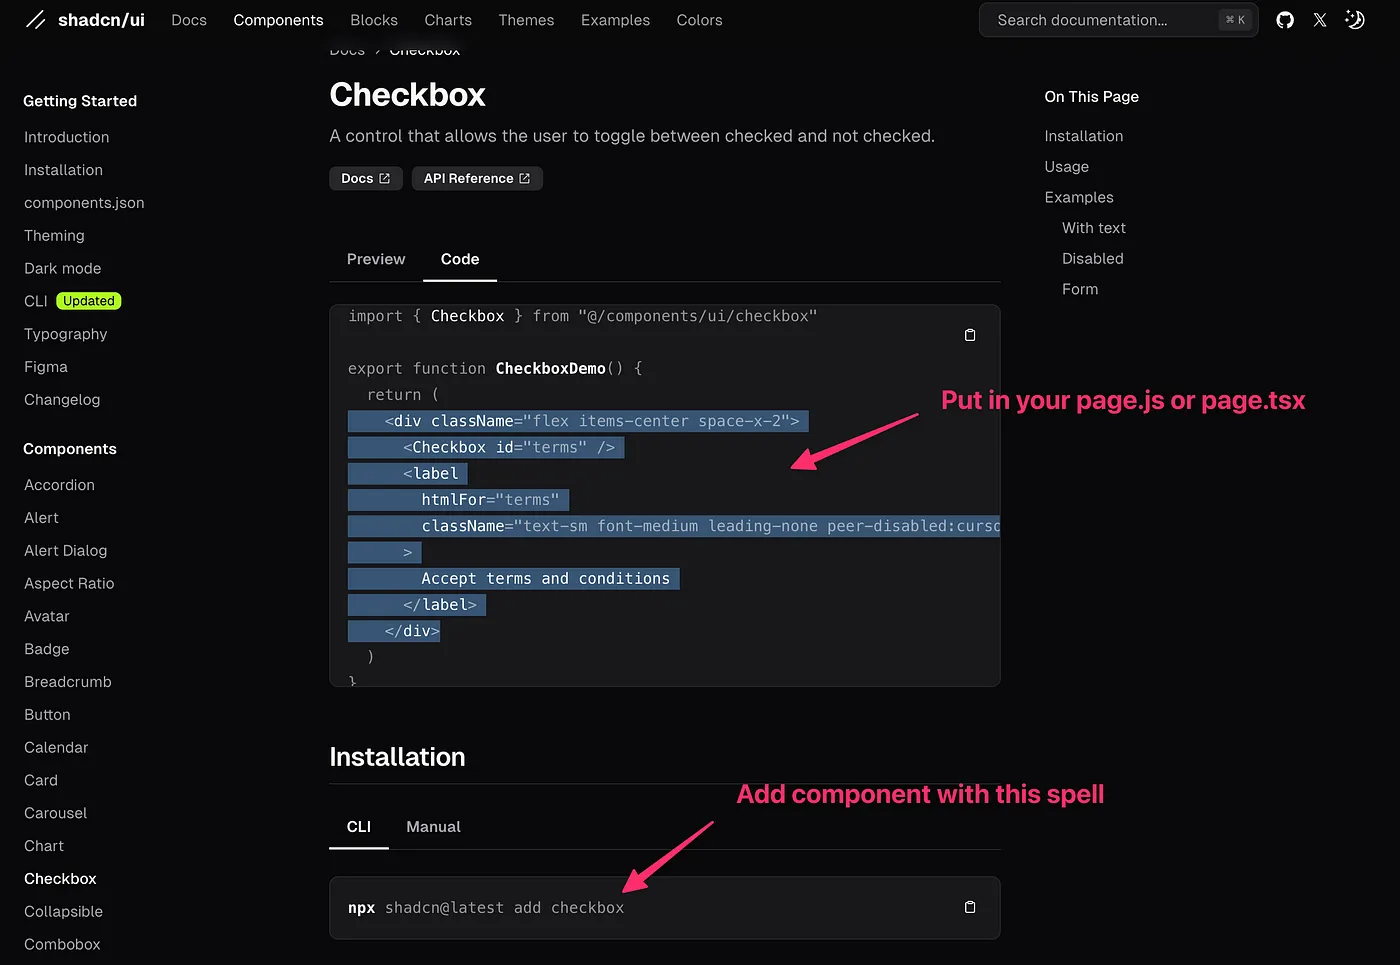Open Theming in the sidebar
The height and width of the screenshot is (965, 1400).
(x=54, y=236)
